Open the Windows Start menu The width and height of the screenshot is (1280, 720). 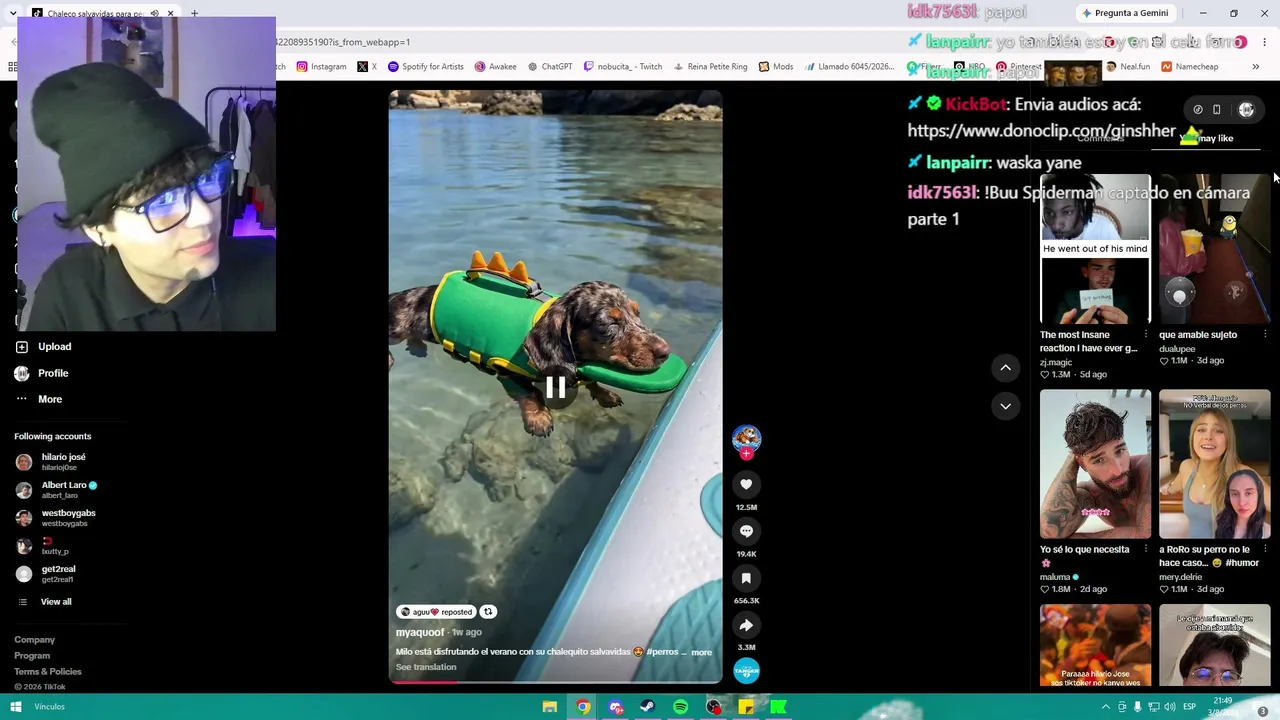pyautogui.click(x=16, y=707)
